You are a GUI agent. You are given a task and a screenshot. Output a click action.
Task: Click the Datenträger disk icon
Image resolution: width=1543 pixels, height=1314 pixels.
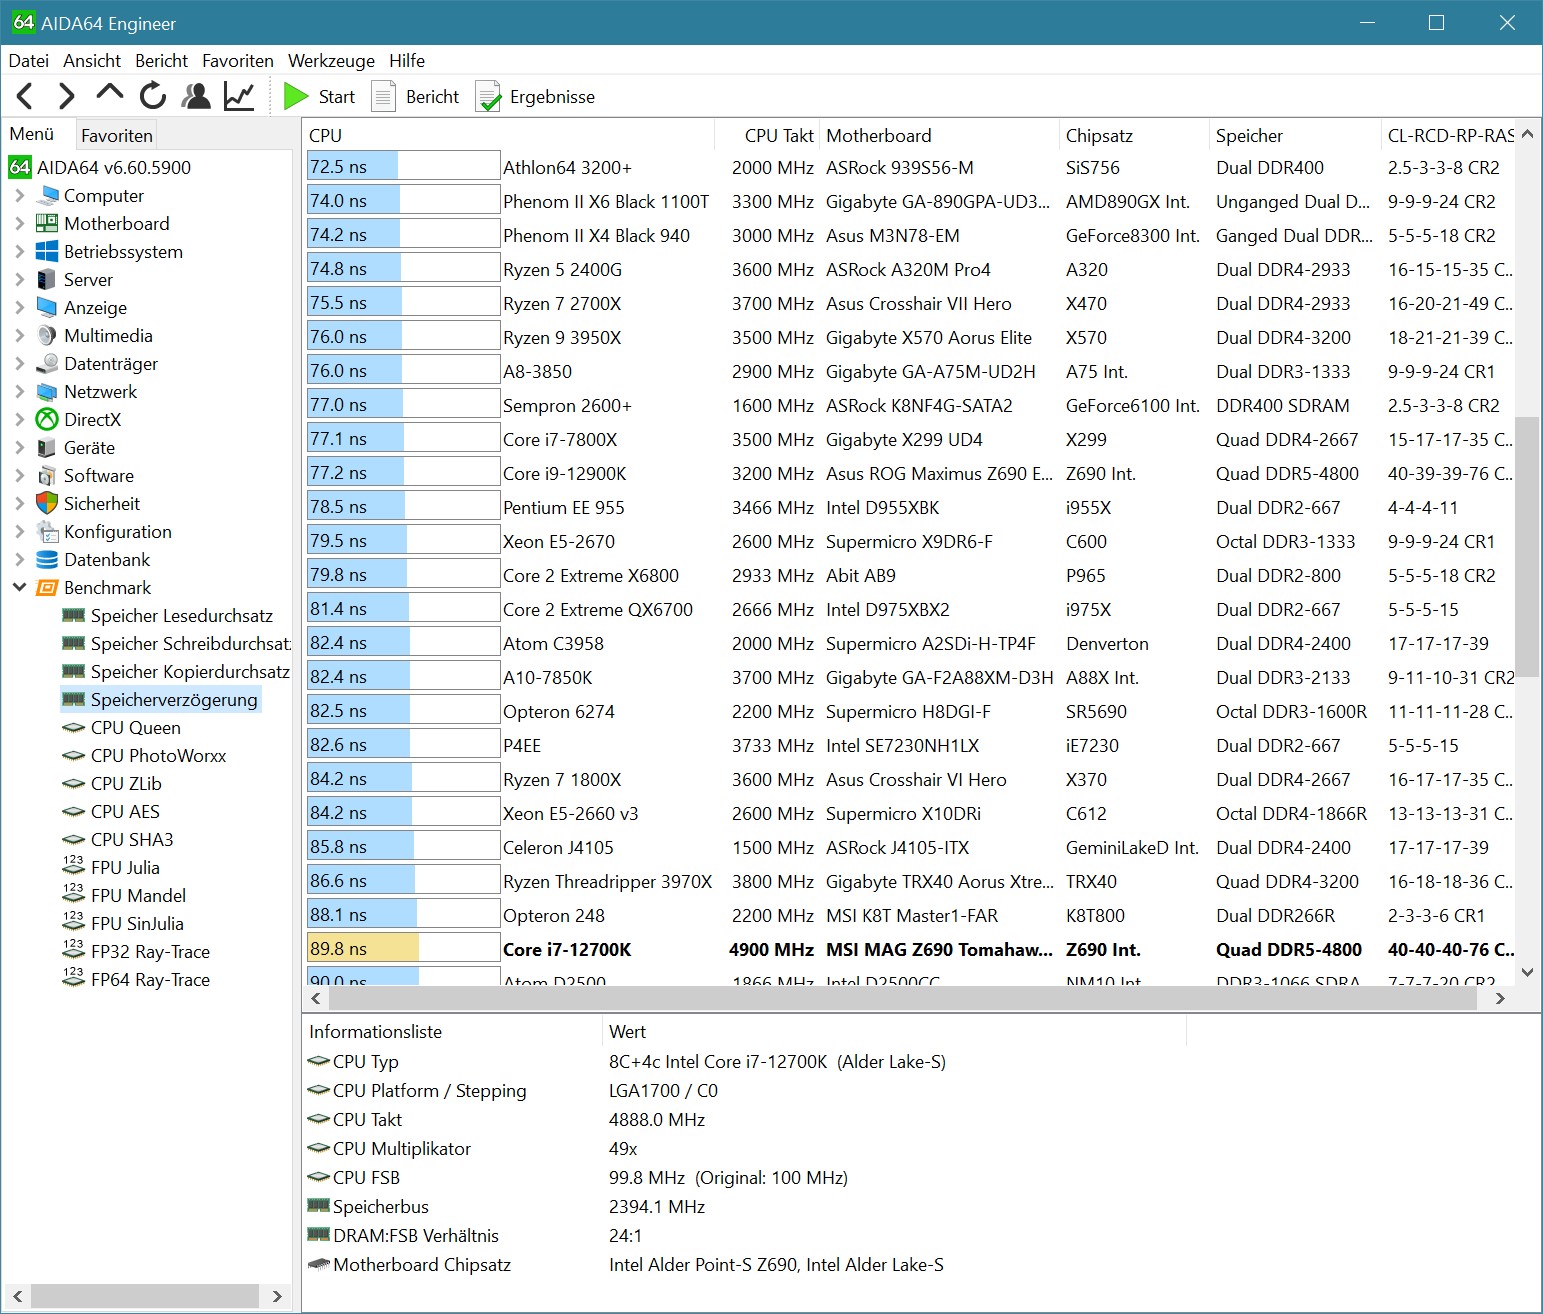pyautogui.click(x=47, y=364)
